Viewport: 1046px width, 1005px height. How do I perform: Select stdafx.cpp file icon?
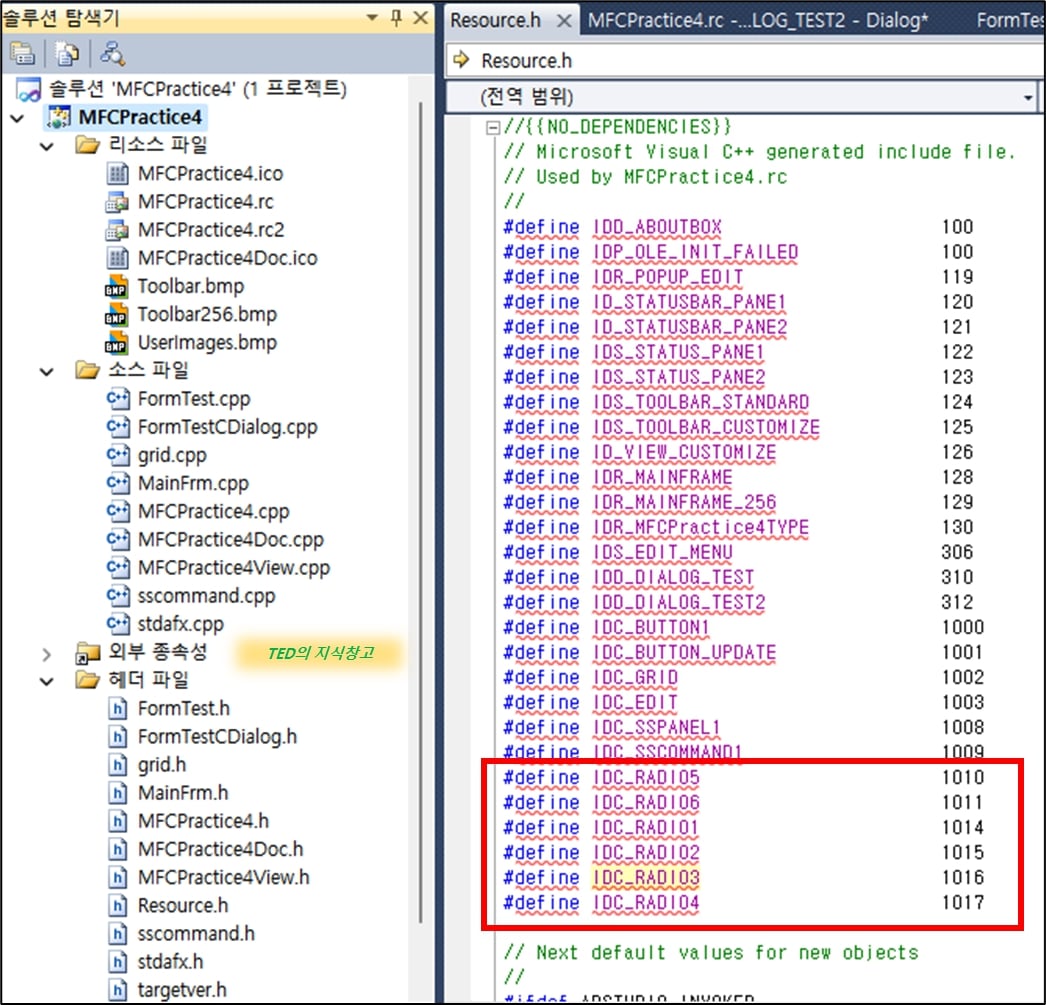(118, 624)
